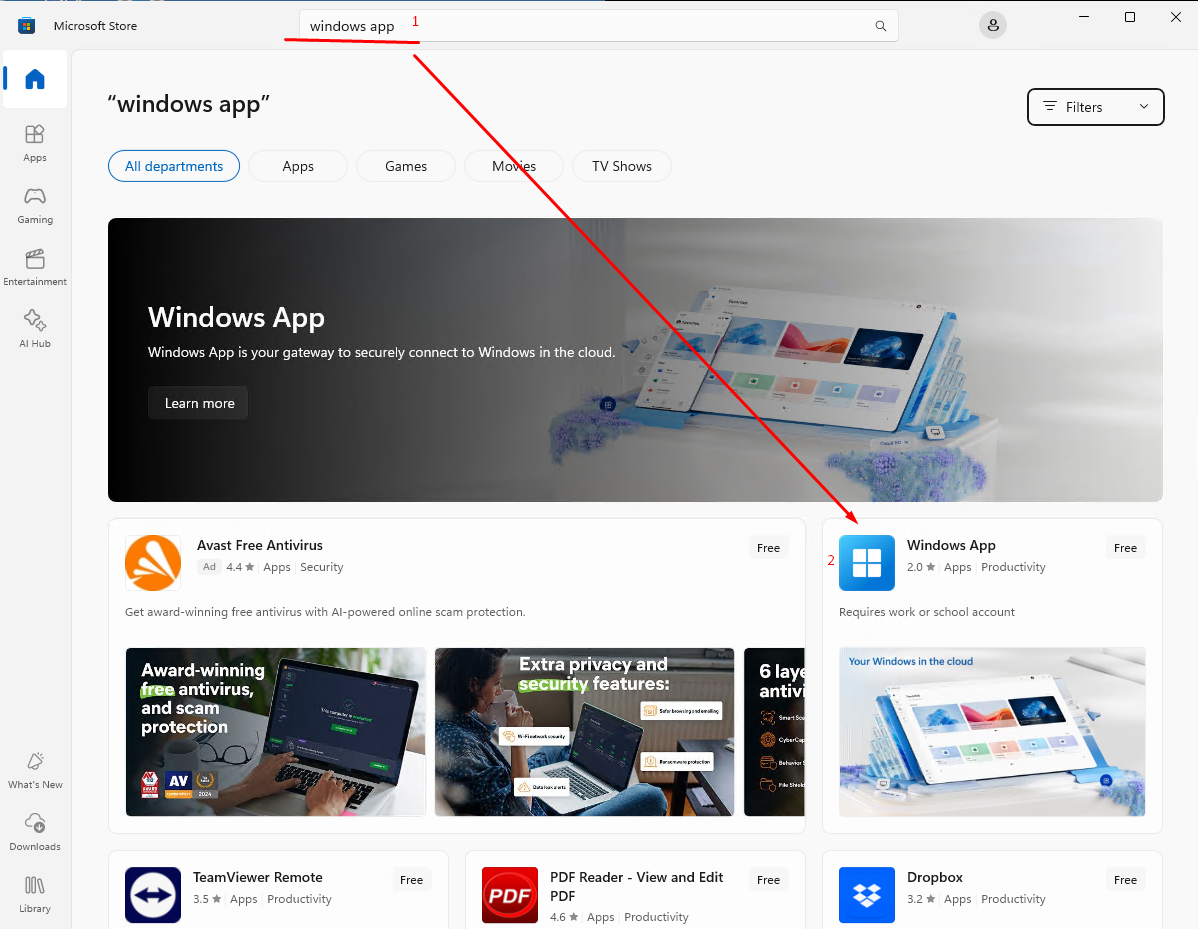The image size is (1198, 929).
Task: Click Windows App banner gateway description text
Action: pyautogui.click(x=381, y=352)
